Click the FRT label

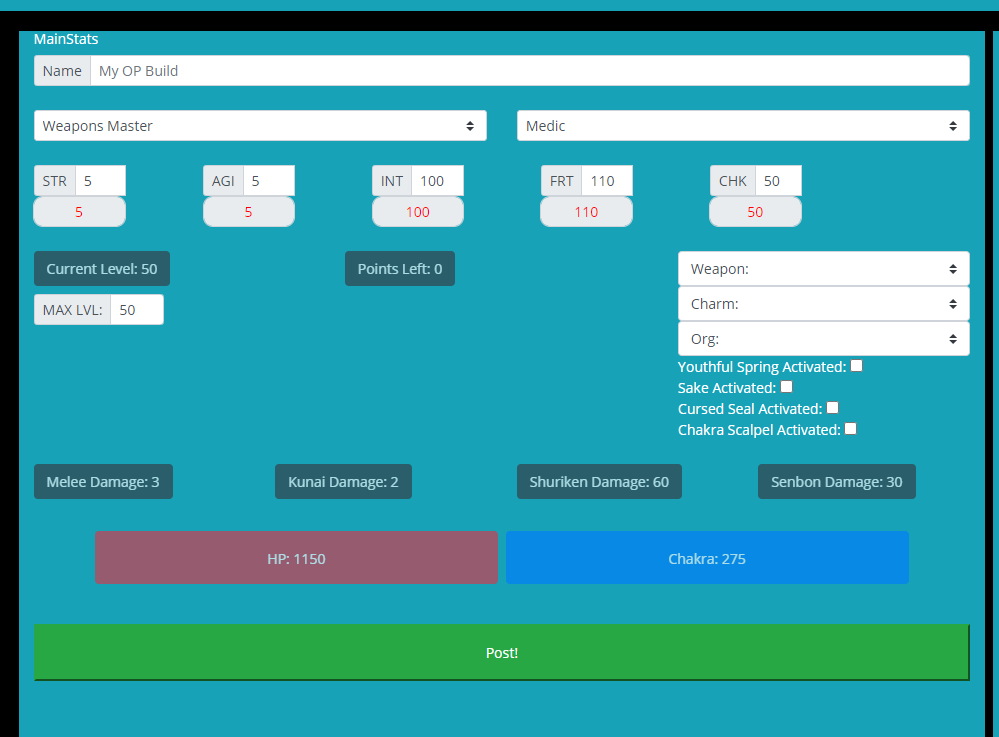561,181
